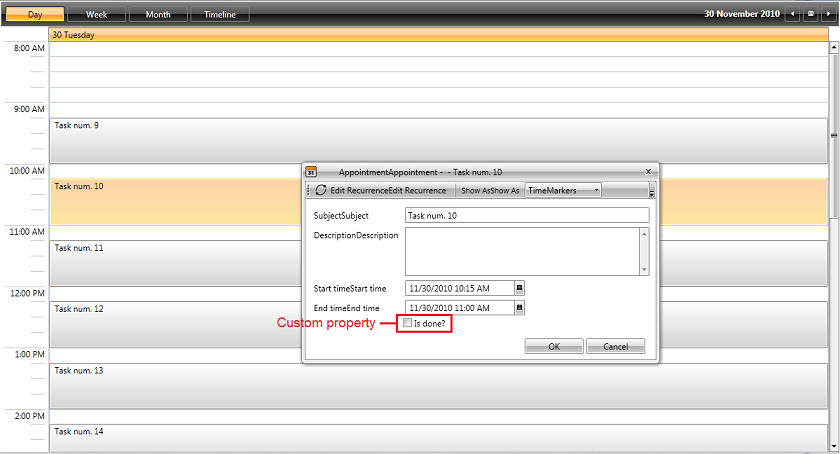
Task: Click the Subject text field
Action: (x=527, y=215)
